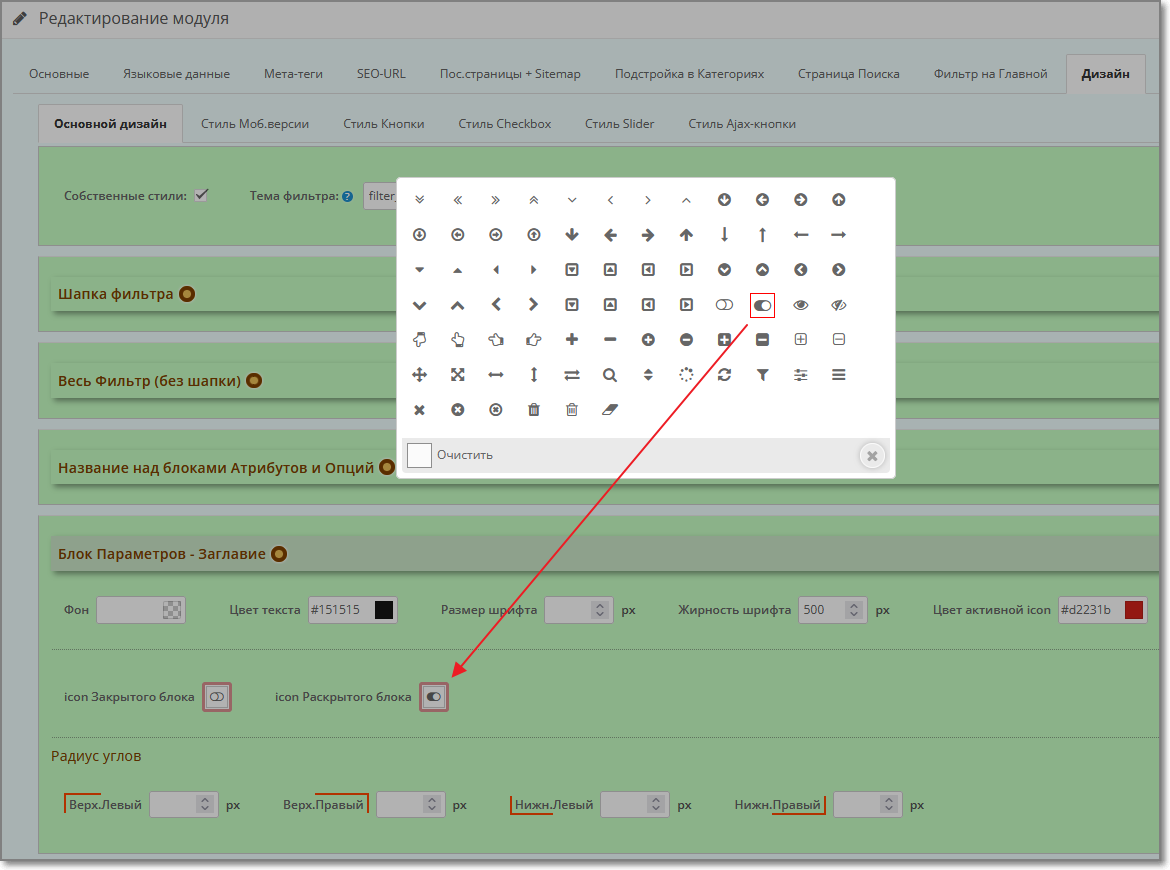Image resolution: width=1170 pixels, height=870 pixels.
Task: Pick the horizontal sliders icon
Action: (800, 375)
